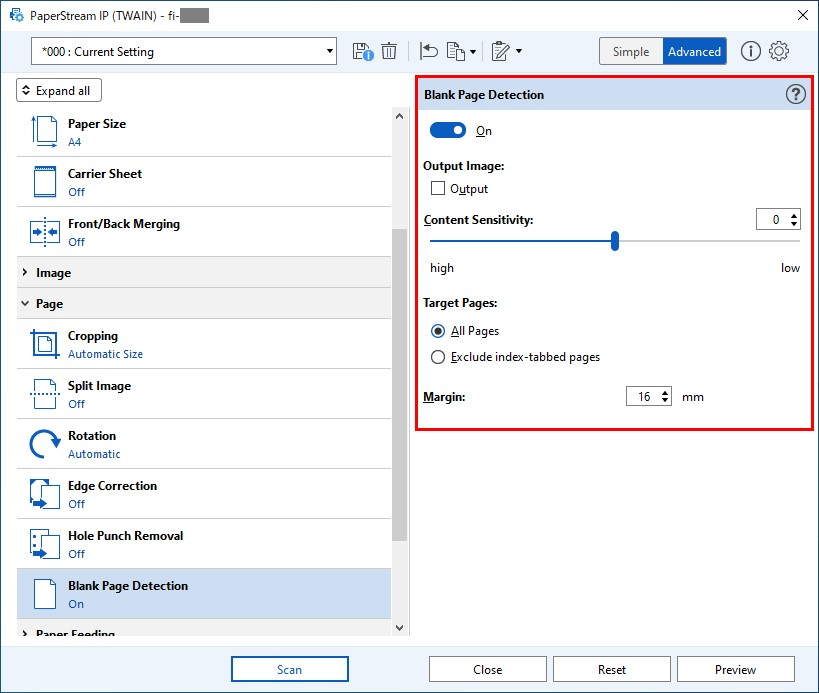
Task: Open the settings gear icon
Action: tap(779, 51)
